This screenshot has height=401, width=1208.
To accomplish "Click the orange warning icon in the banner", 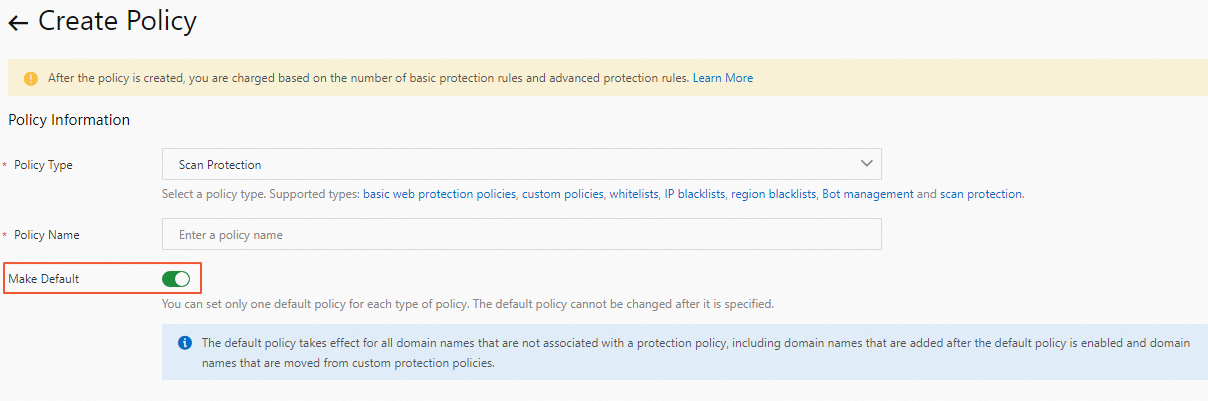I will [x=30, y=78].
